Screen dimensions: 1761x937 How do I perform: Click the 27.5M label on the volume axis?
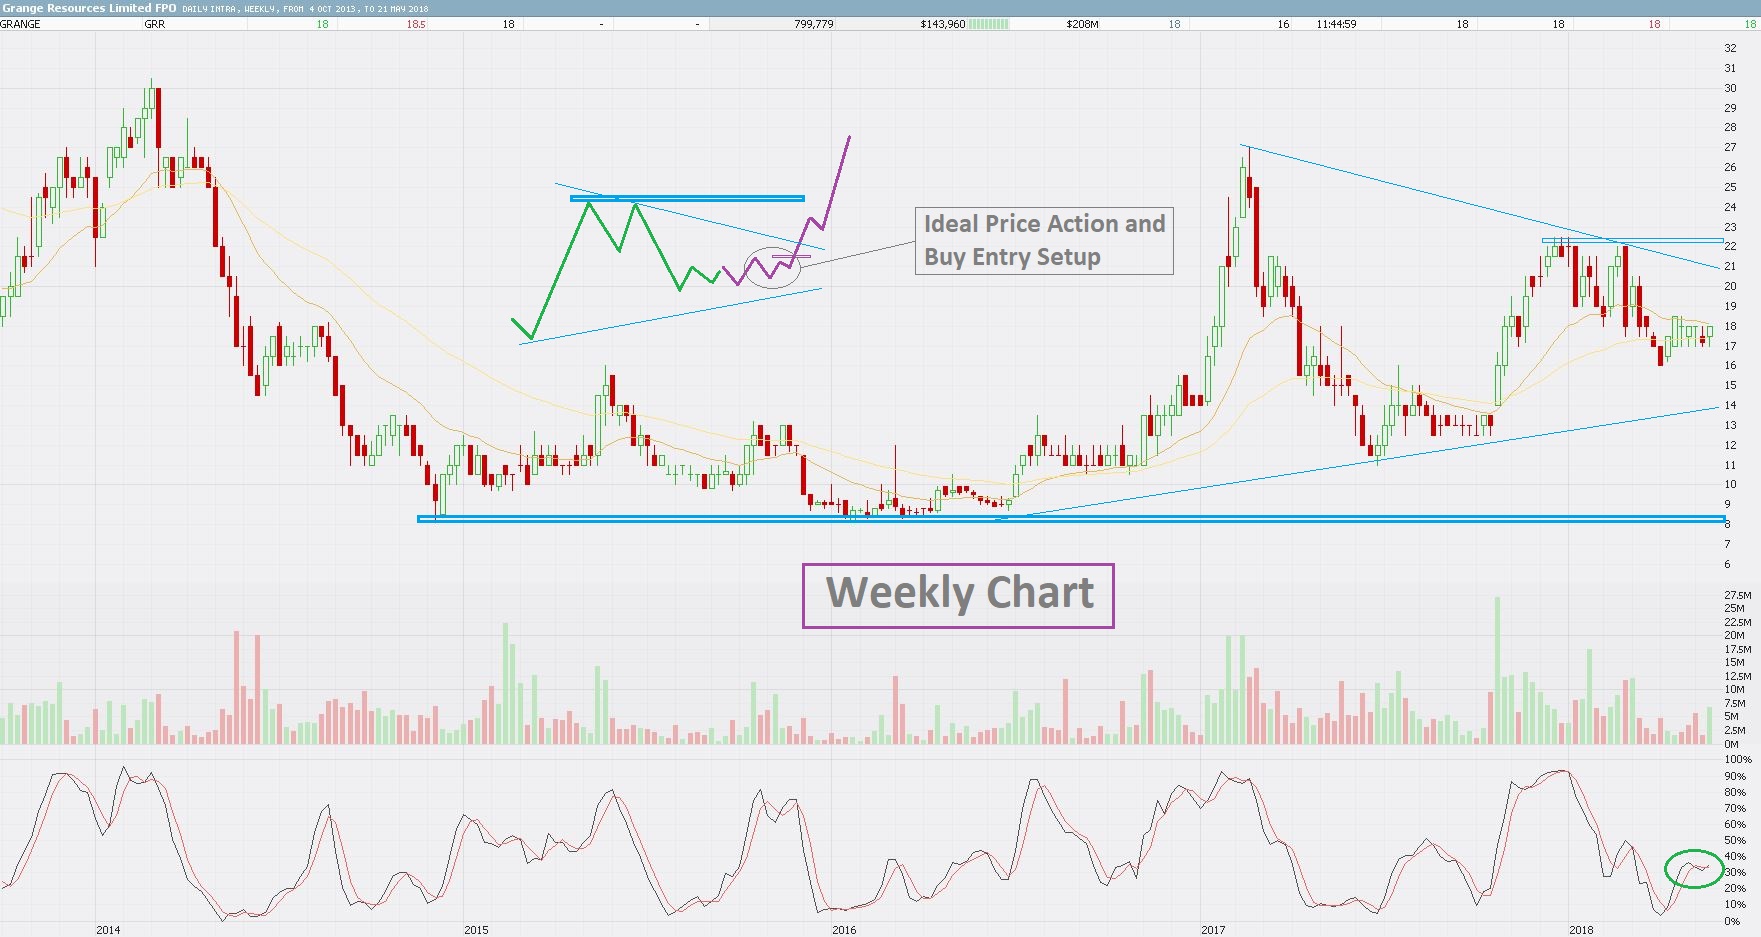point(1738,595)
